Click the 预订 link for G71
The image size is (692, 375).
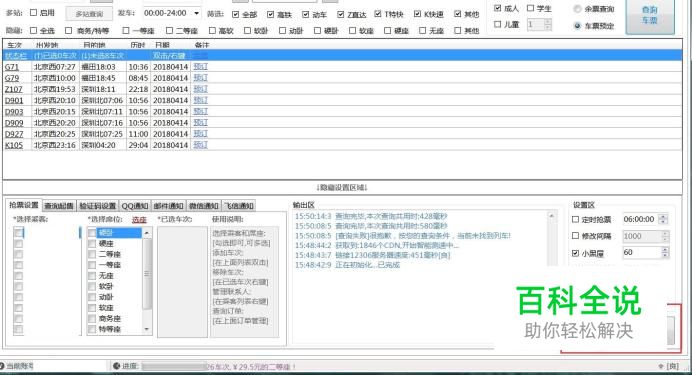200,67
